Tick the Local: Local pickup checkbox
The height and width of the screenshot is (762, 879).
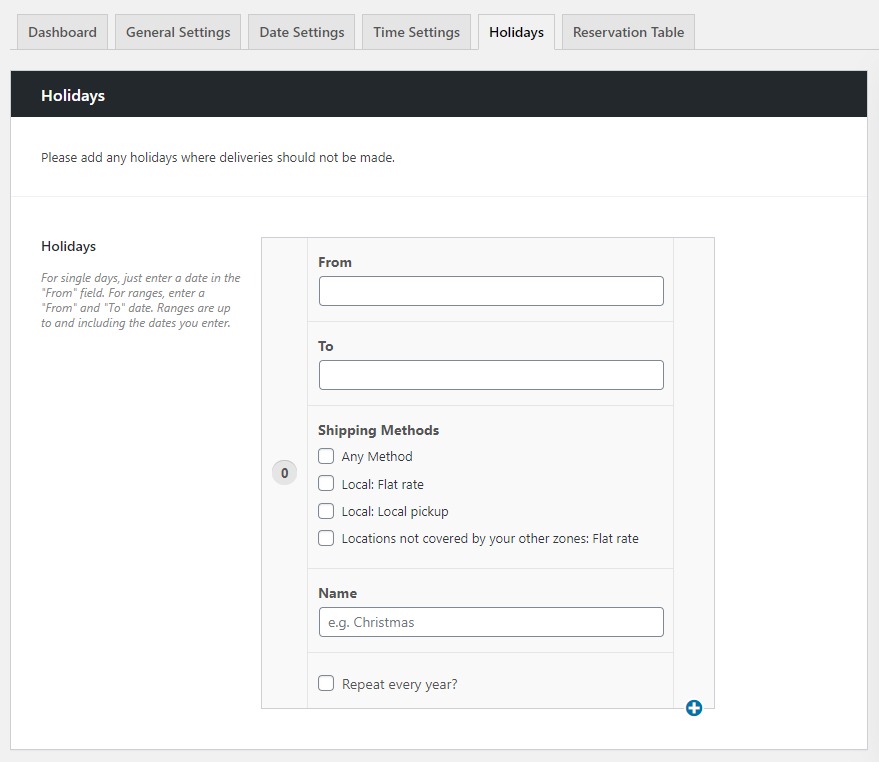coord(326,511)
